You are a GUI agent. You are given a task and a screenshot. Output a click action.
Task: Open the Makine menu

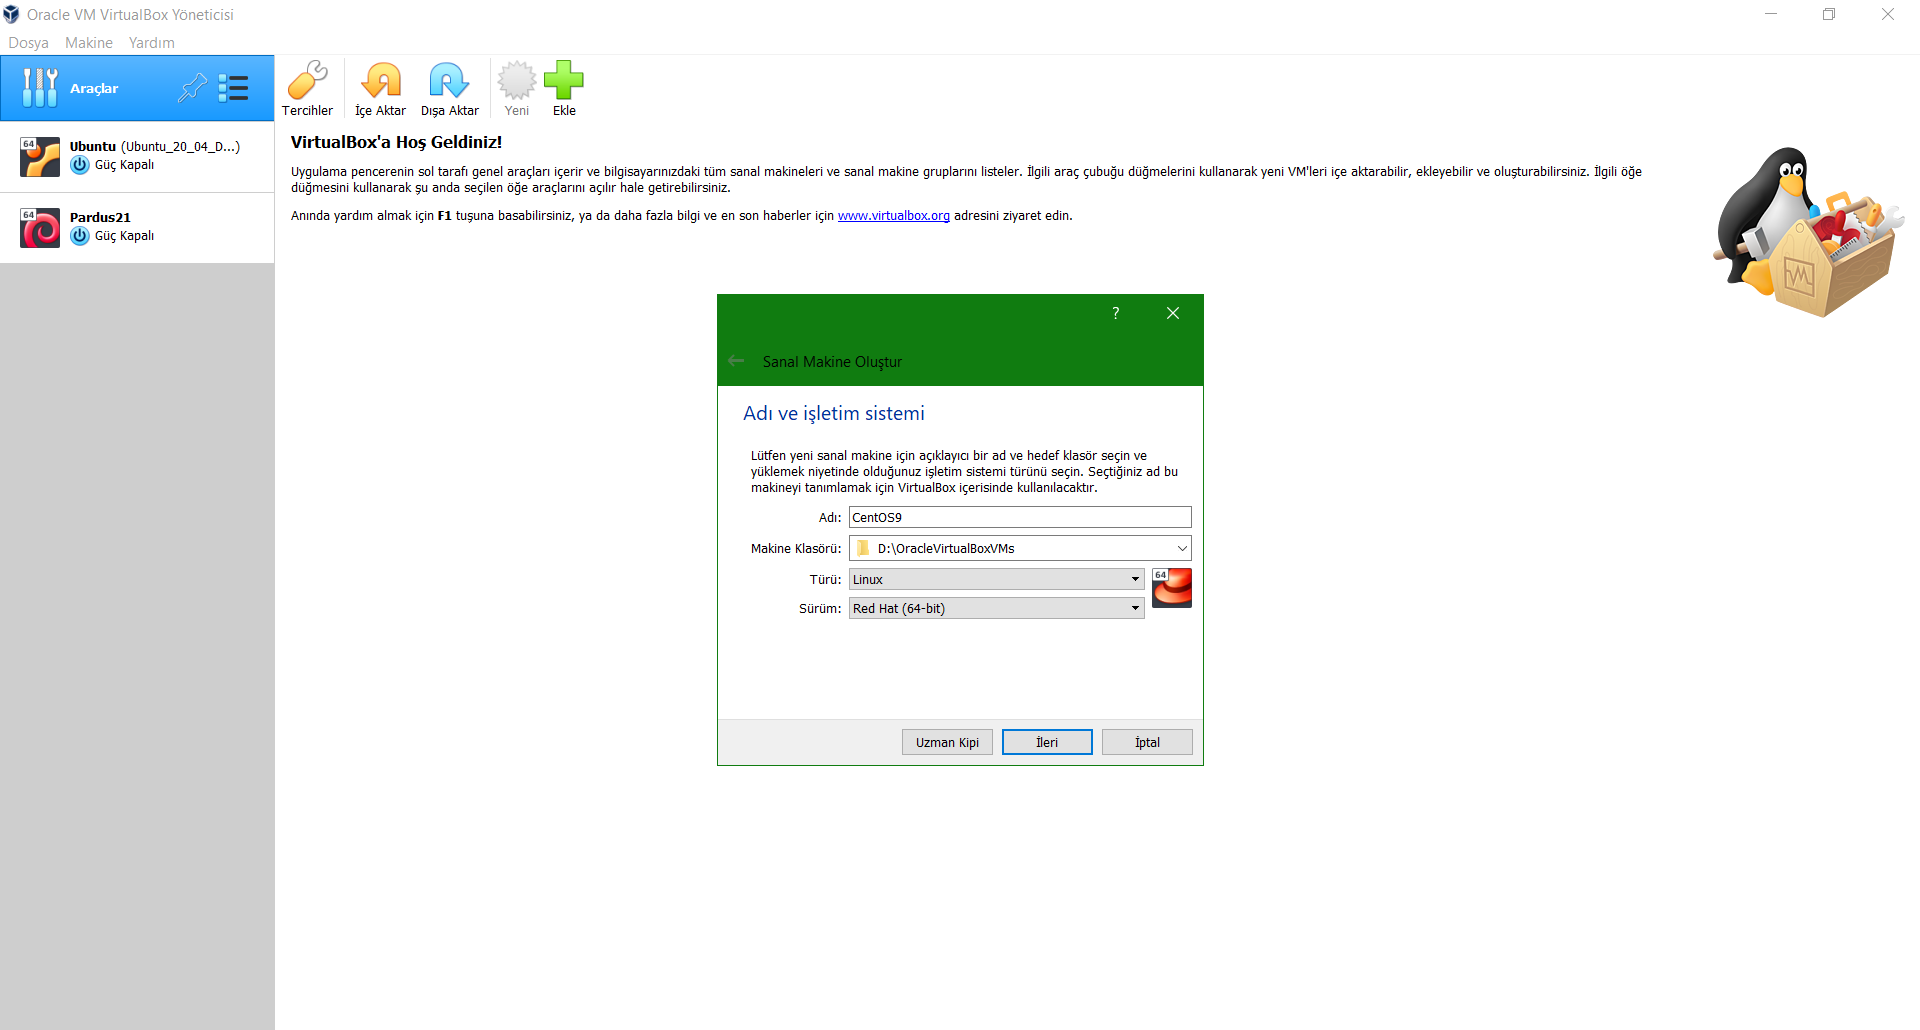(x=89, y=43)
